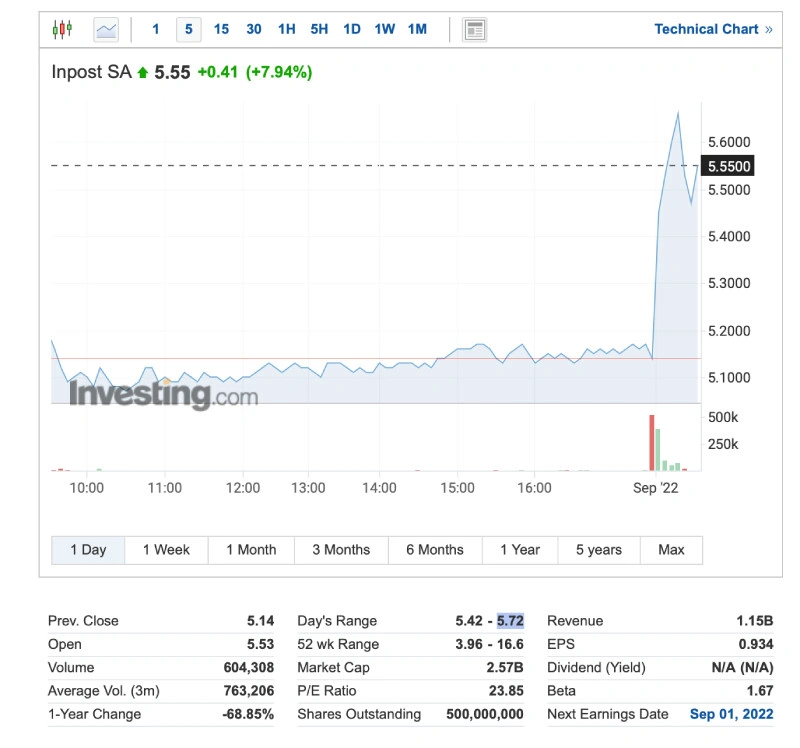Click the Shares Outstanding value 500,000,000
The width and height of the screenshot is (800, 748).
485,714
